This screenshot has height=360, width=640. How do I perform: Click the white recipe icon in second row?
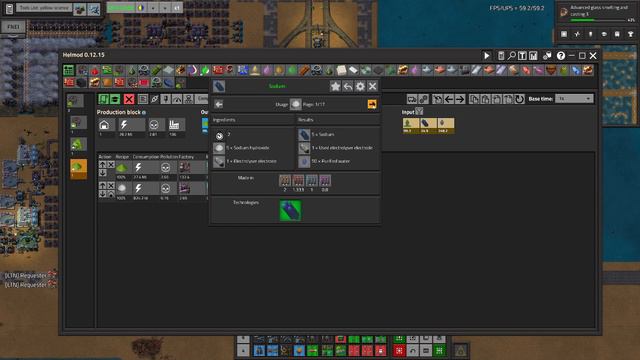(122, 188)
